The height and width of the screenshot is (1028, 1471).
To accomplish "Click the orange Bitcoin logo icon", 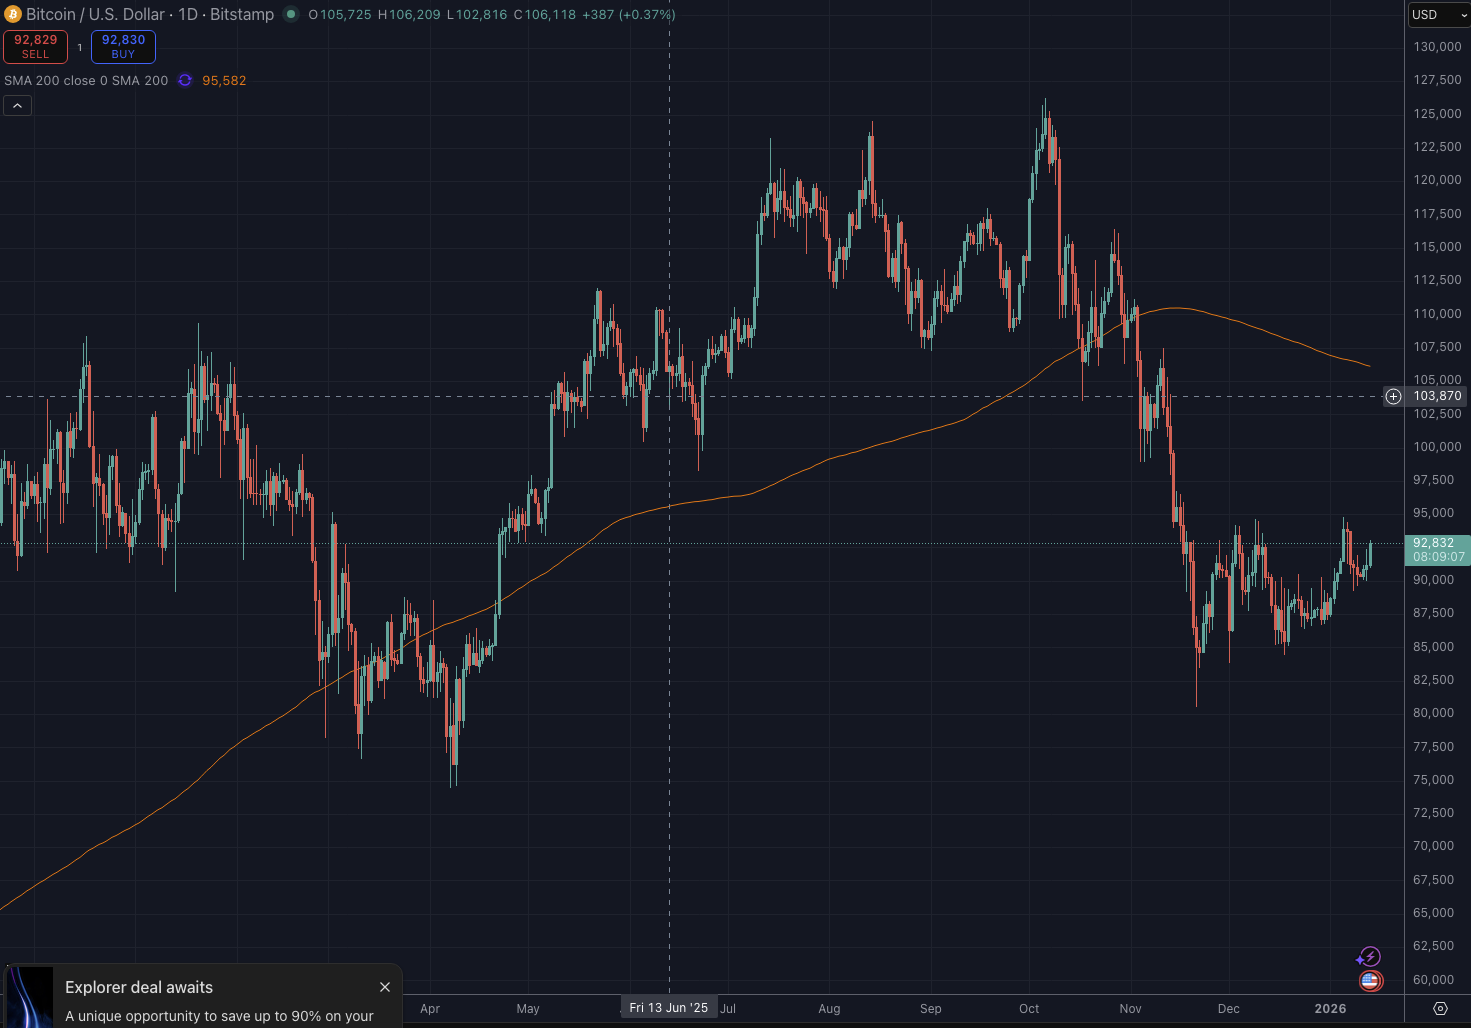I will tap(13, 14).
